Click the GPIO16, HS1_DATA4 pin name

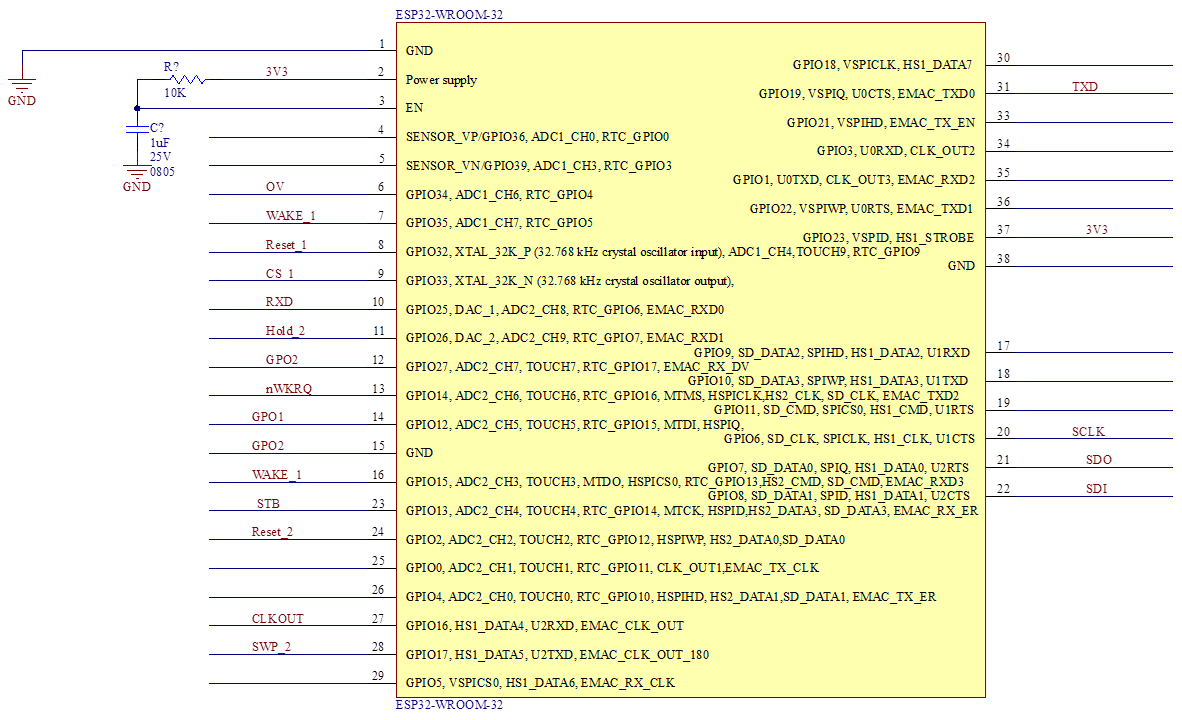544,626
